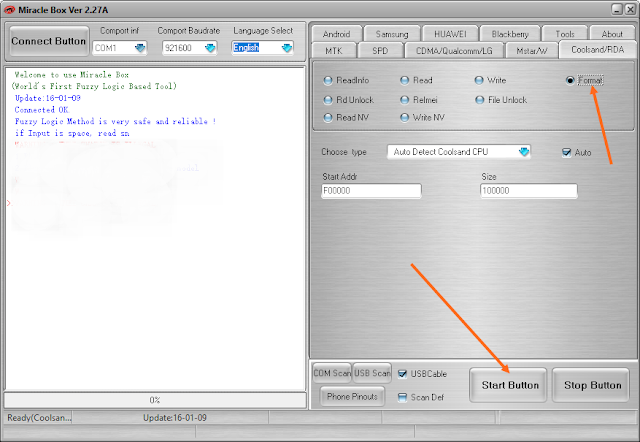Click the 0% progress bar
The width and height of the screenshot is (640, 442).
[x=155, y=400]
